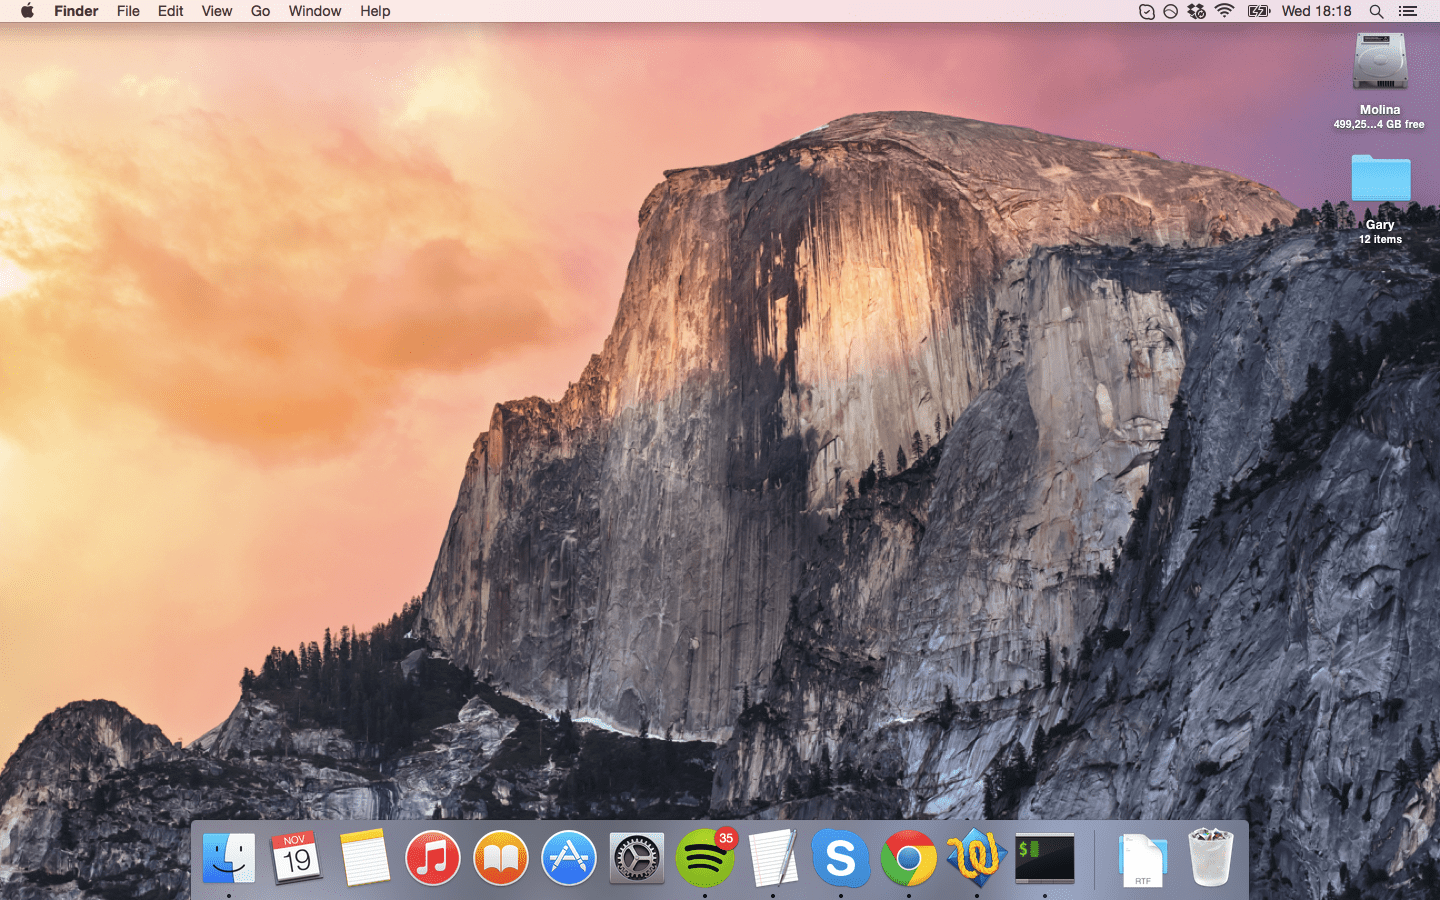1440x900 pixels.
Task: Click the Spotify 35 notification badge
Action: coord(726,838)
